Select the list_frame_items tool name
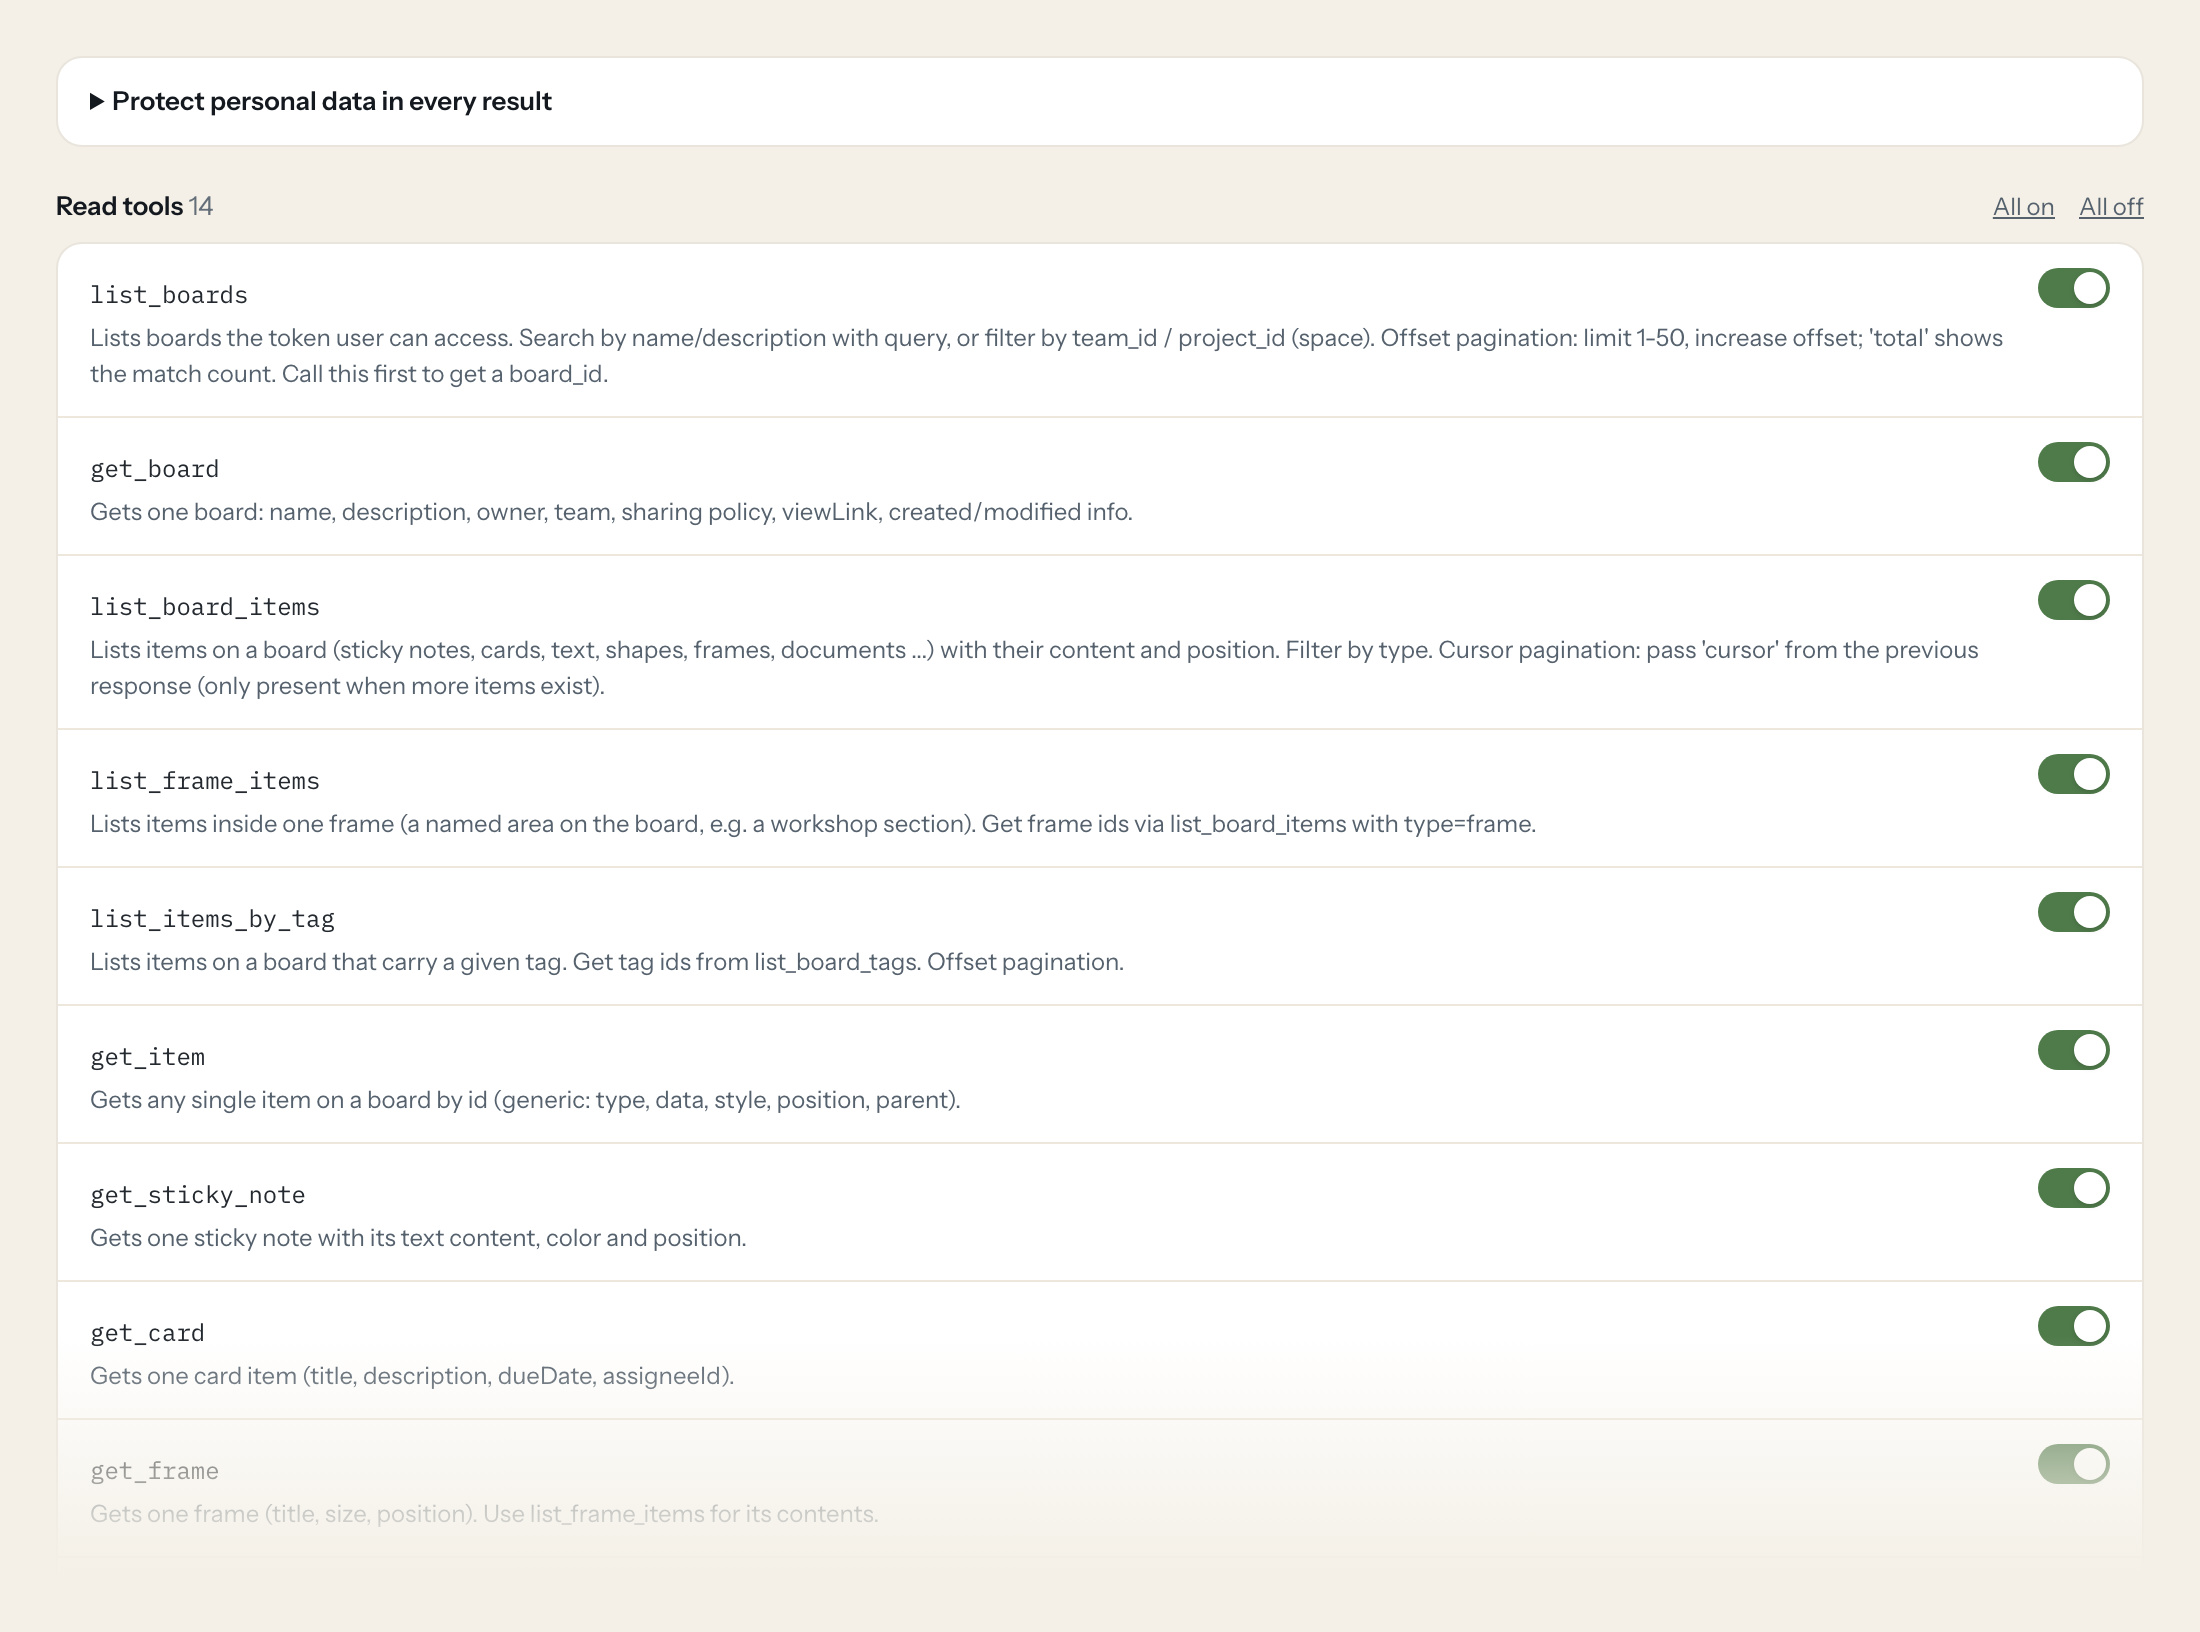The width and height of the screenshot is (2200, 1632). [205, 781]
